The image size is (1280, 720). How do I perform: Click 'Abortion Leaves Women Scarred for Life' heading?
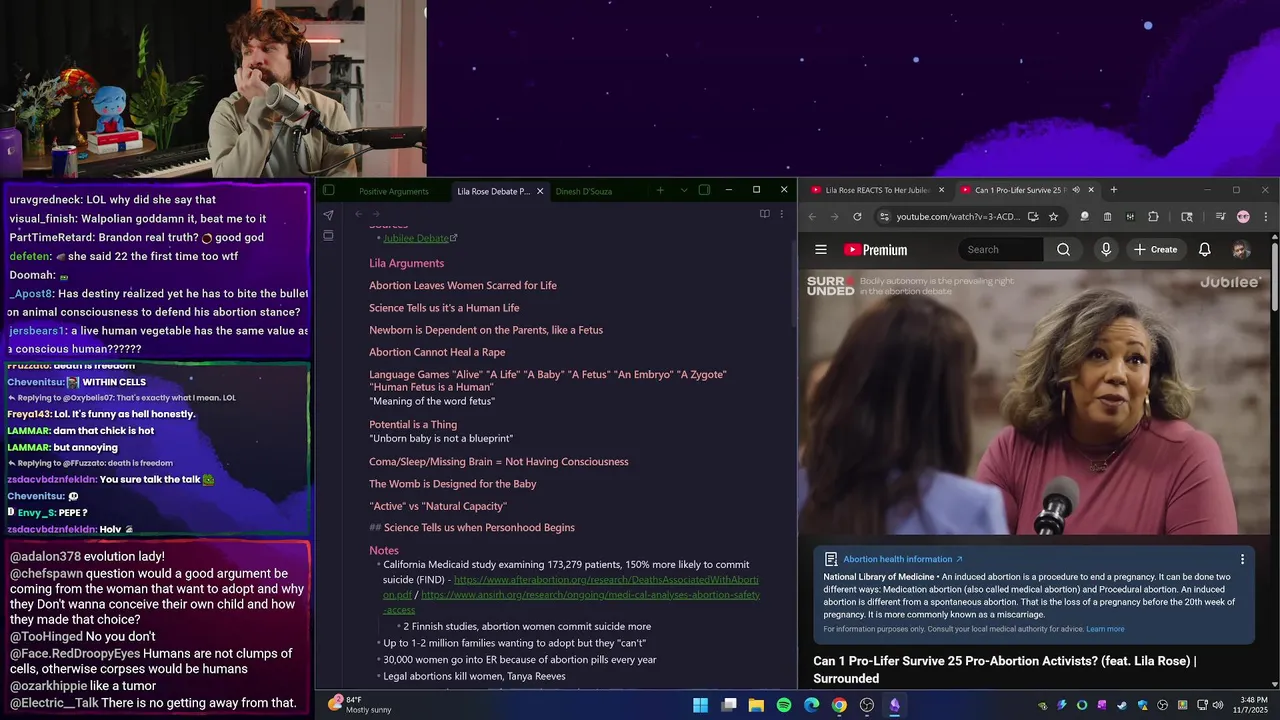click(463, 285)
